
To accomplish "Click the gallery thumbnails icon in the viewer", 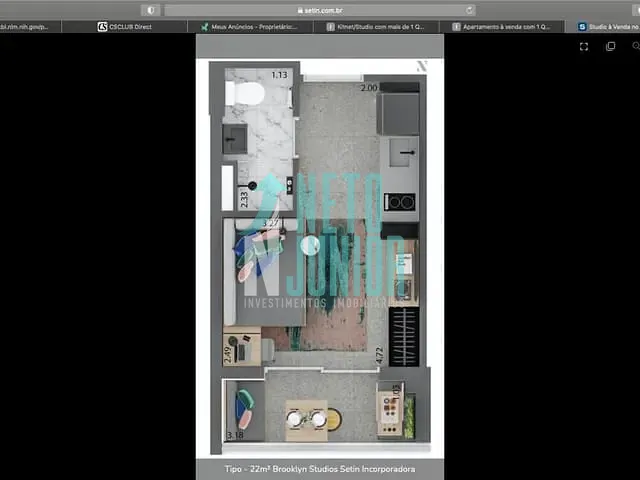I will pos(611,47).
